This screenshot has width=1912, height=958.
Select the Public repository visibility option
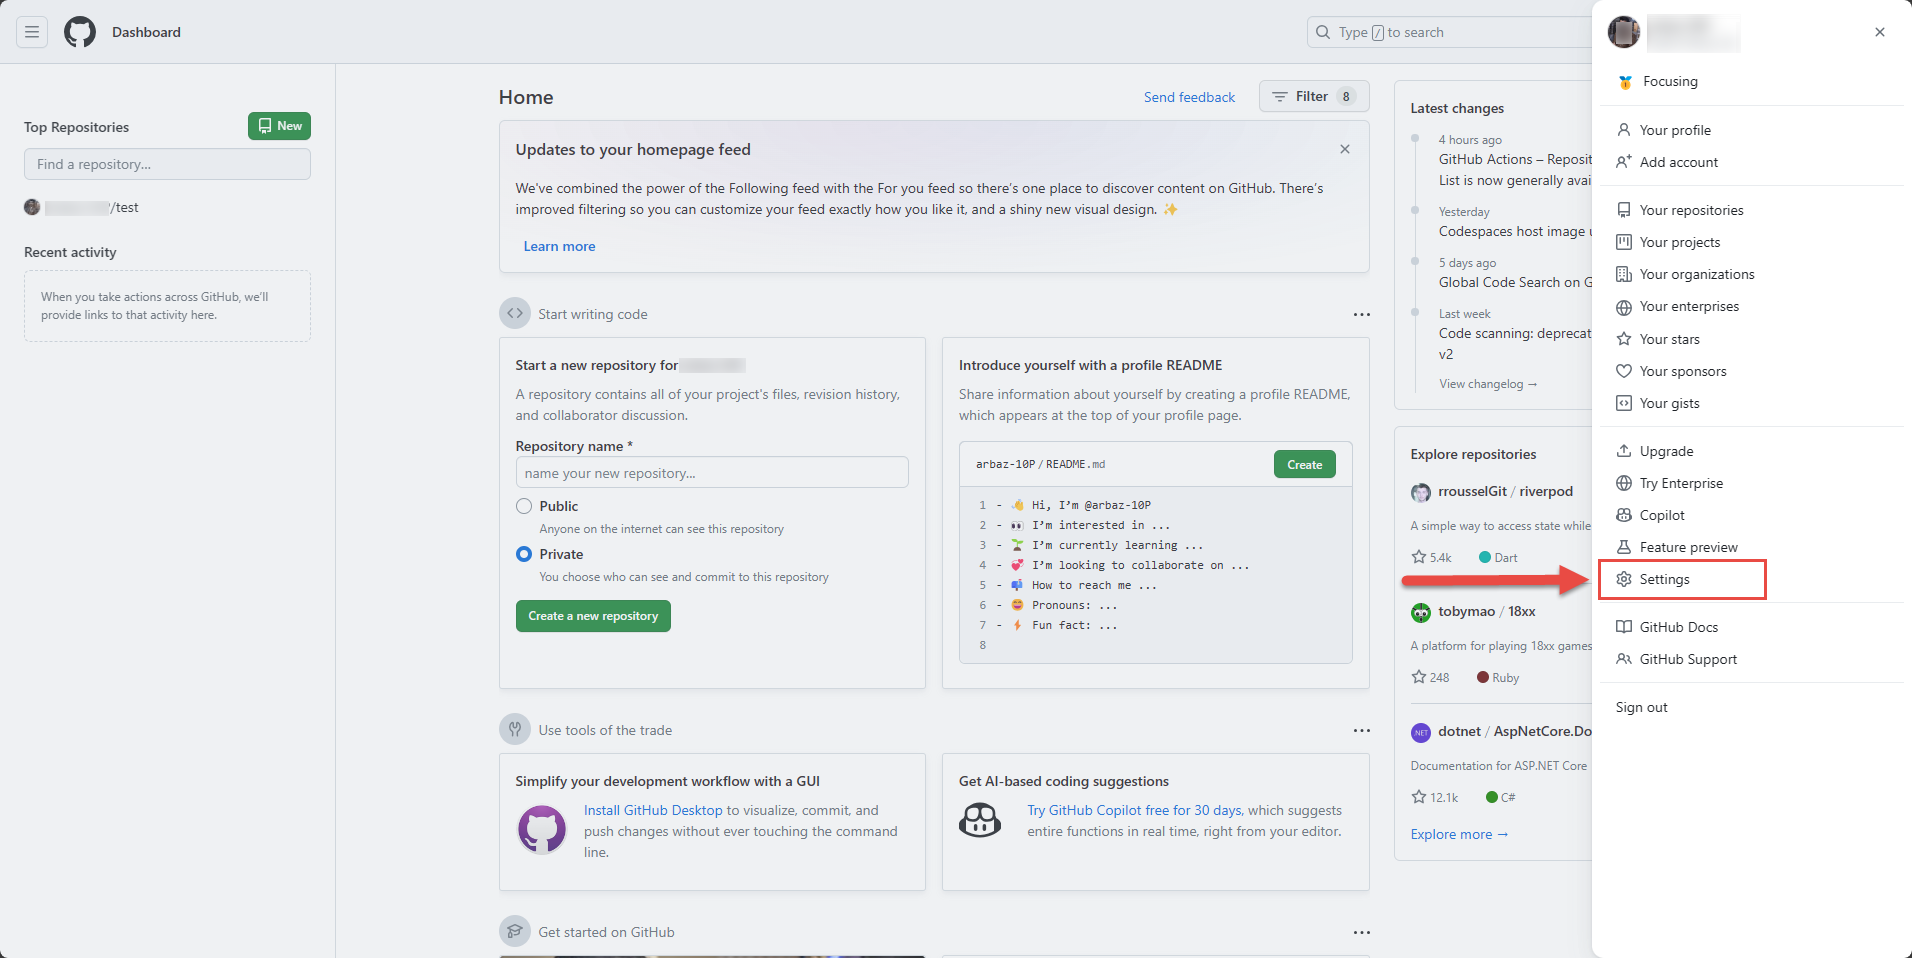pos(523,506)
